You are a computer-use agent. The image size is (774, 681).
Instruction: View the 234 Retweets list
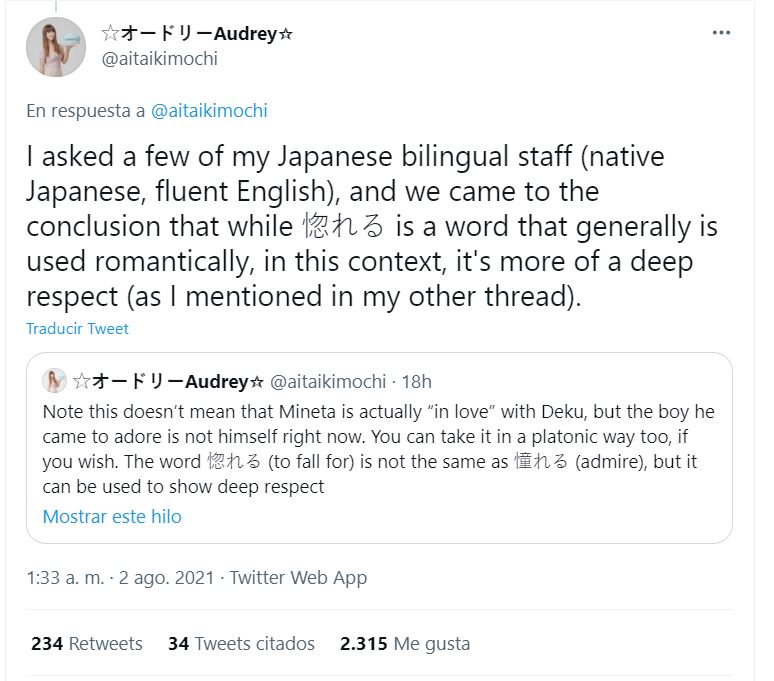click(x=87, y=643)
